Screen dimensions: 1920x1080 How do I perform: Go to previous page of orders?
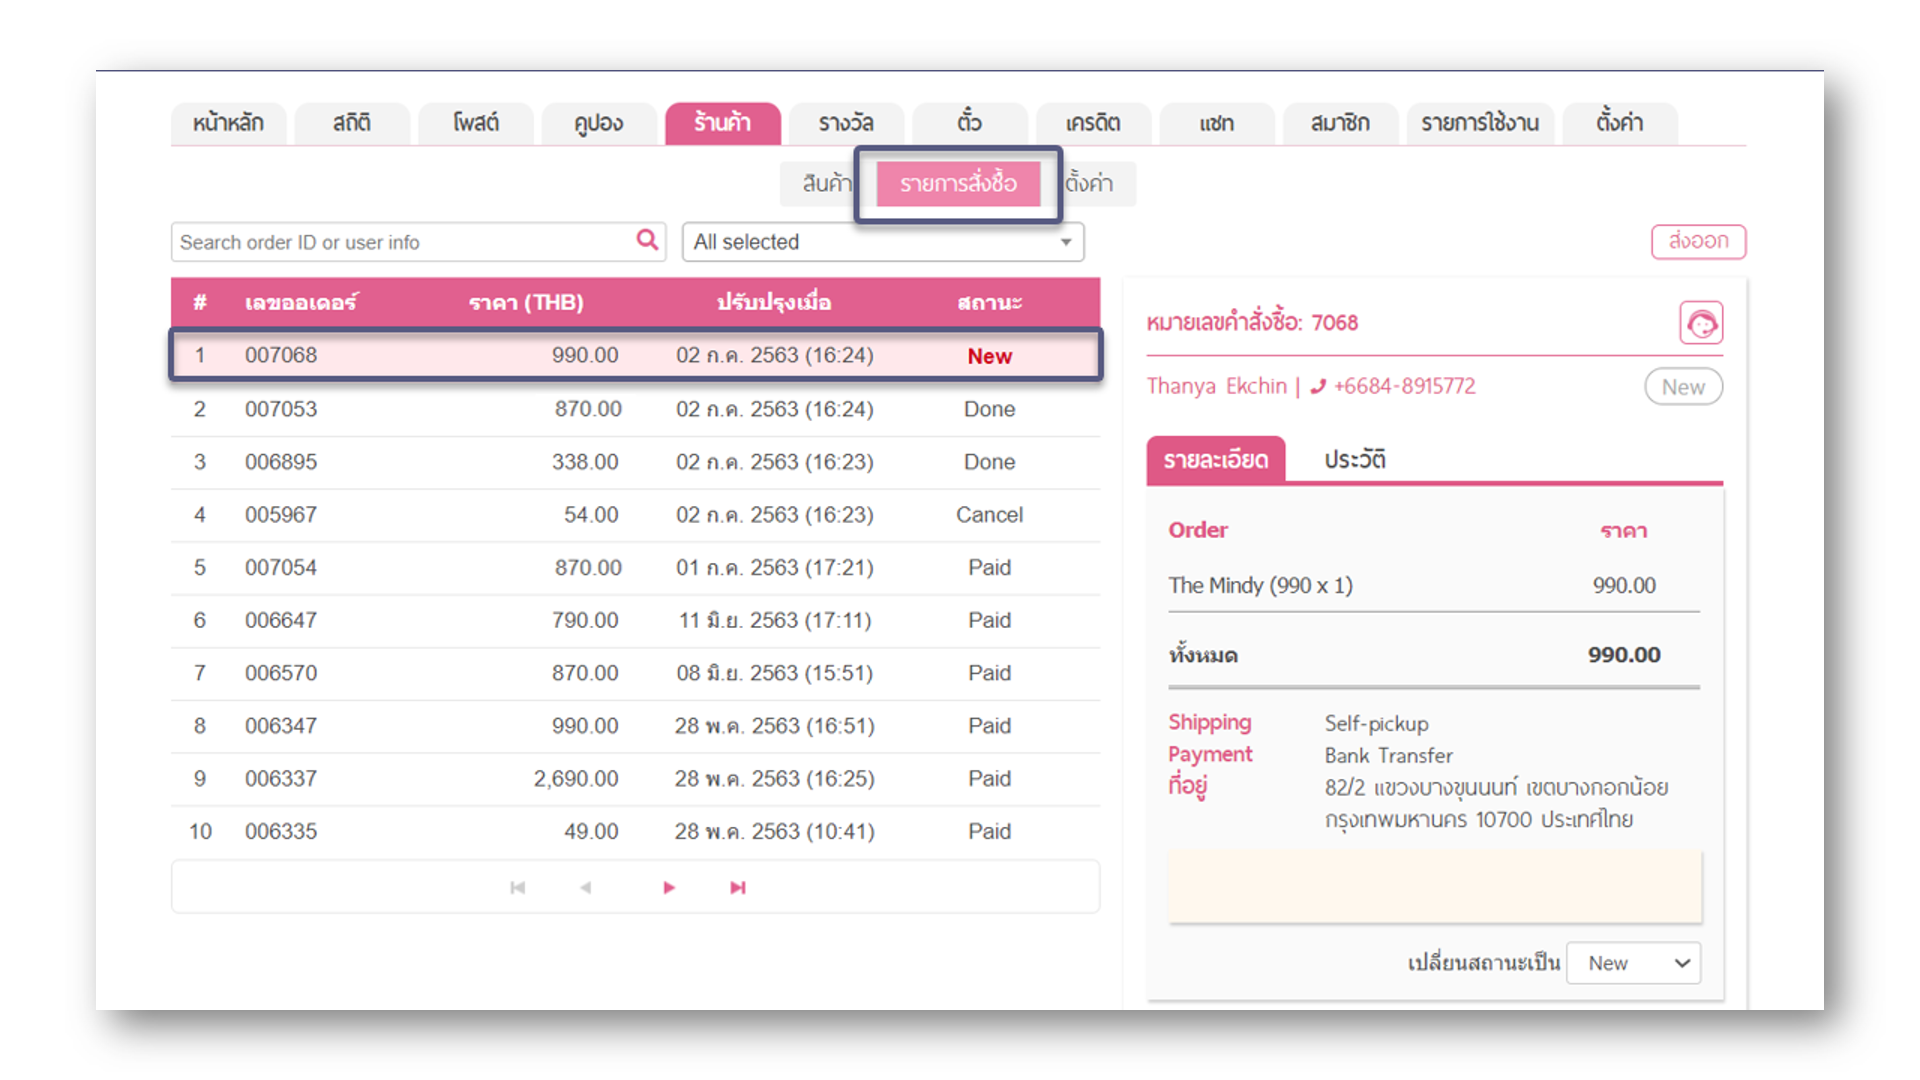pos(586,888)
